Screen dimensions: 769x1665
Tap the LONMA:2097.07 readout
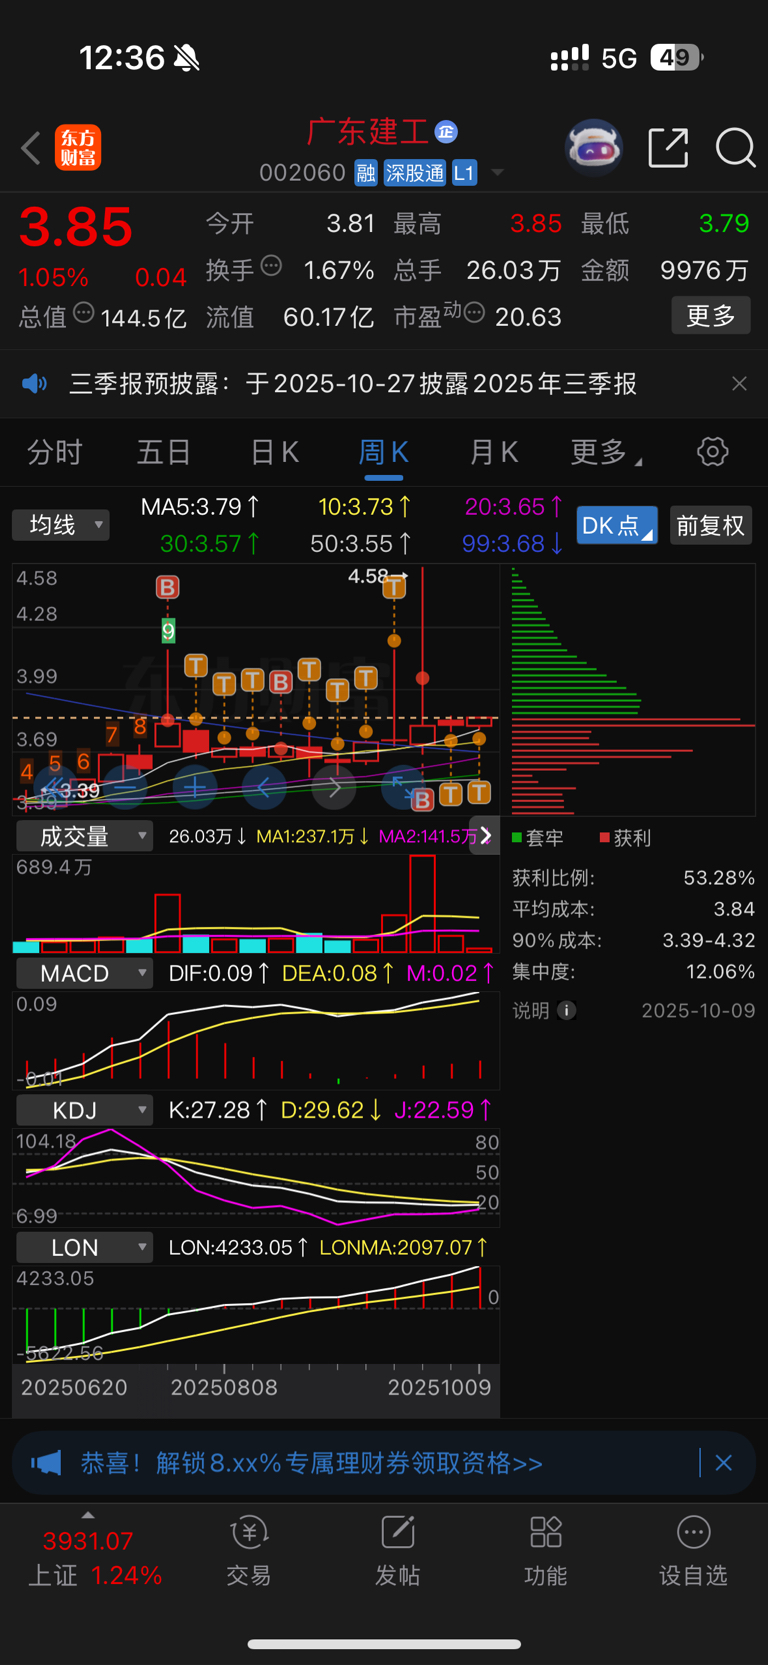tap(404, 1248)
